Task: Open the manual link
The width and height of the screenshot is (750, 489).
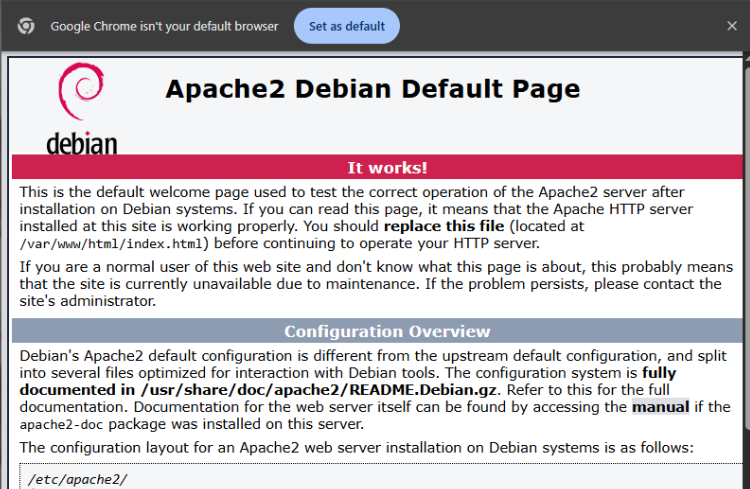Action: (x=661, y=407)
